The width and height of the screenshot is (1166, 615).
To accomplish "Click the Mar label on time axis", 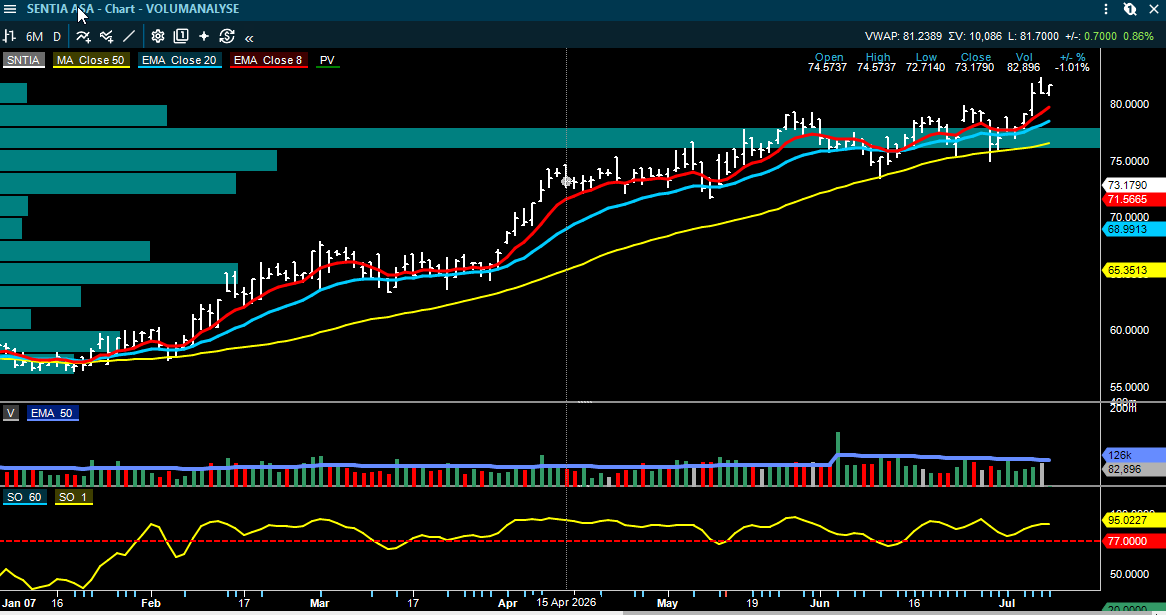I will click(x=320, y=603).
